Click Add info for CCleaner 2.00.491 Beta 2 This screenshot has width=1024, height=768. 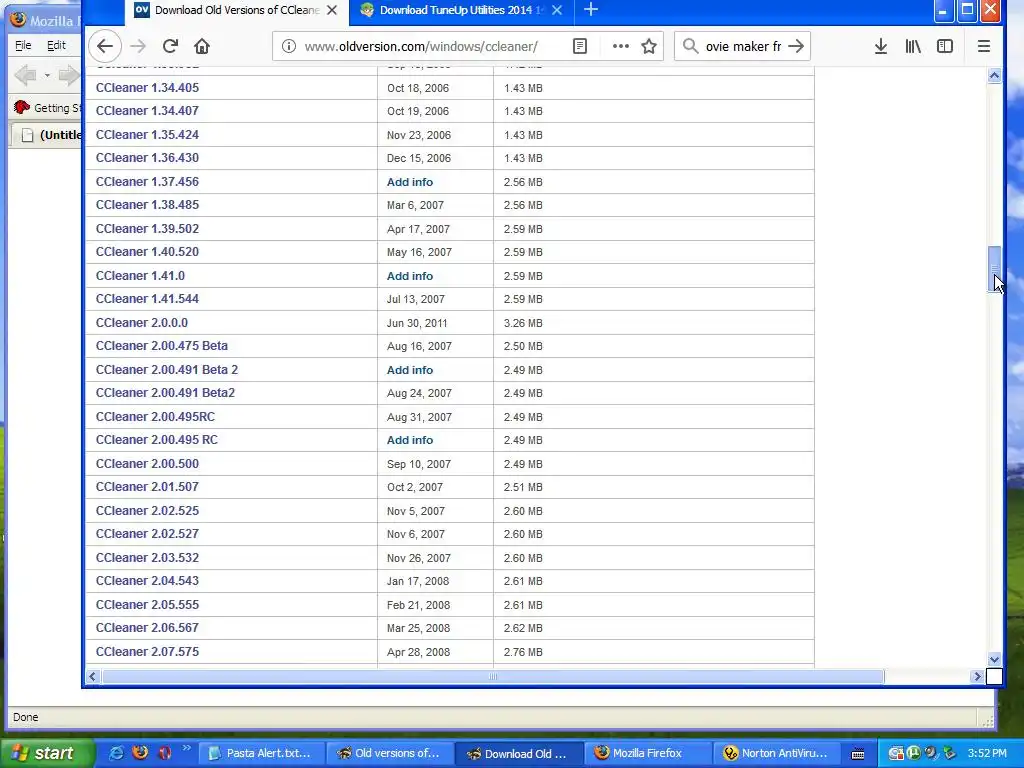pyautogui.click(x=409, y=370)
